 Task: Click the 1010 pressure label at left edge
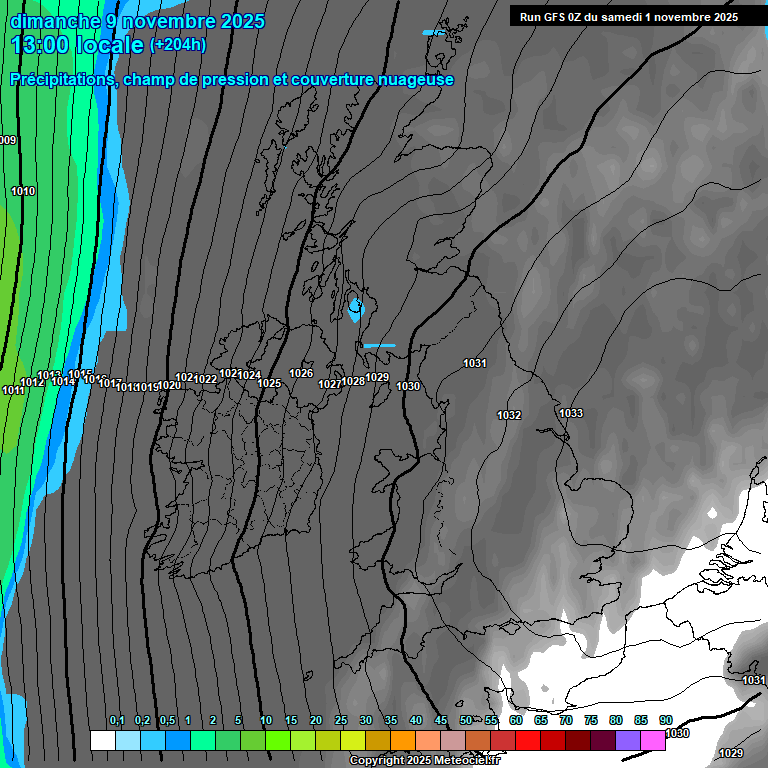coord(23,191)
